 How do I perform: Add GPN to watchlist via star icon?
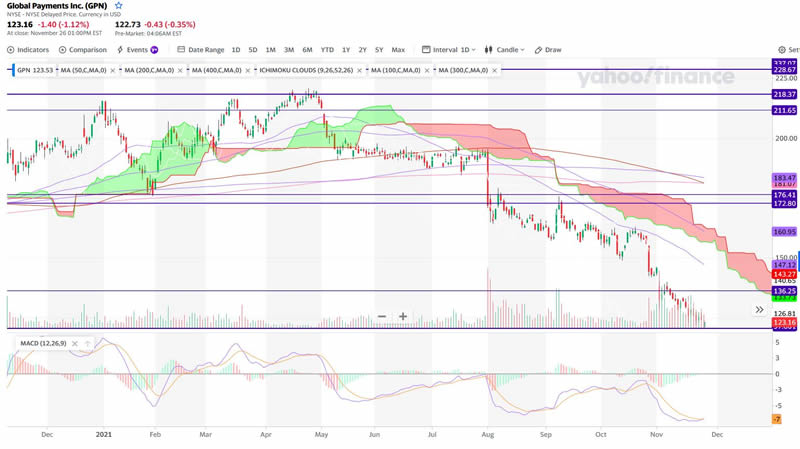pos(119,6)
